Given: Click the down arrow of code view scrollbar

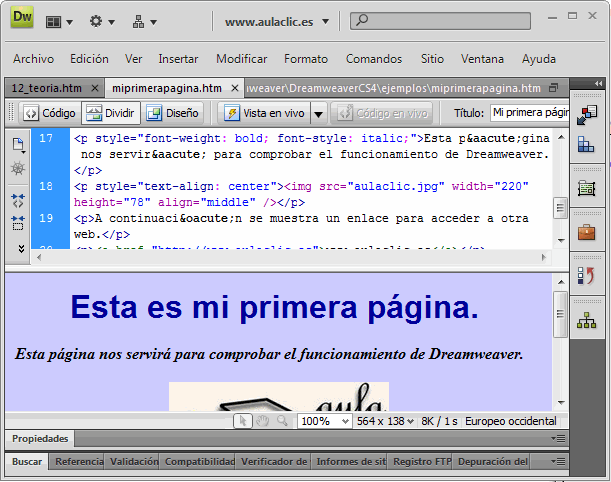Looking at the screenshot, I should pyautogui.click(x=561, y=240).
